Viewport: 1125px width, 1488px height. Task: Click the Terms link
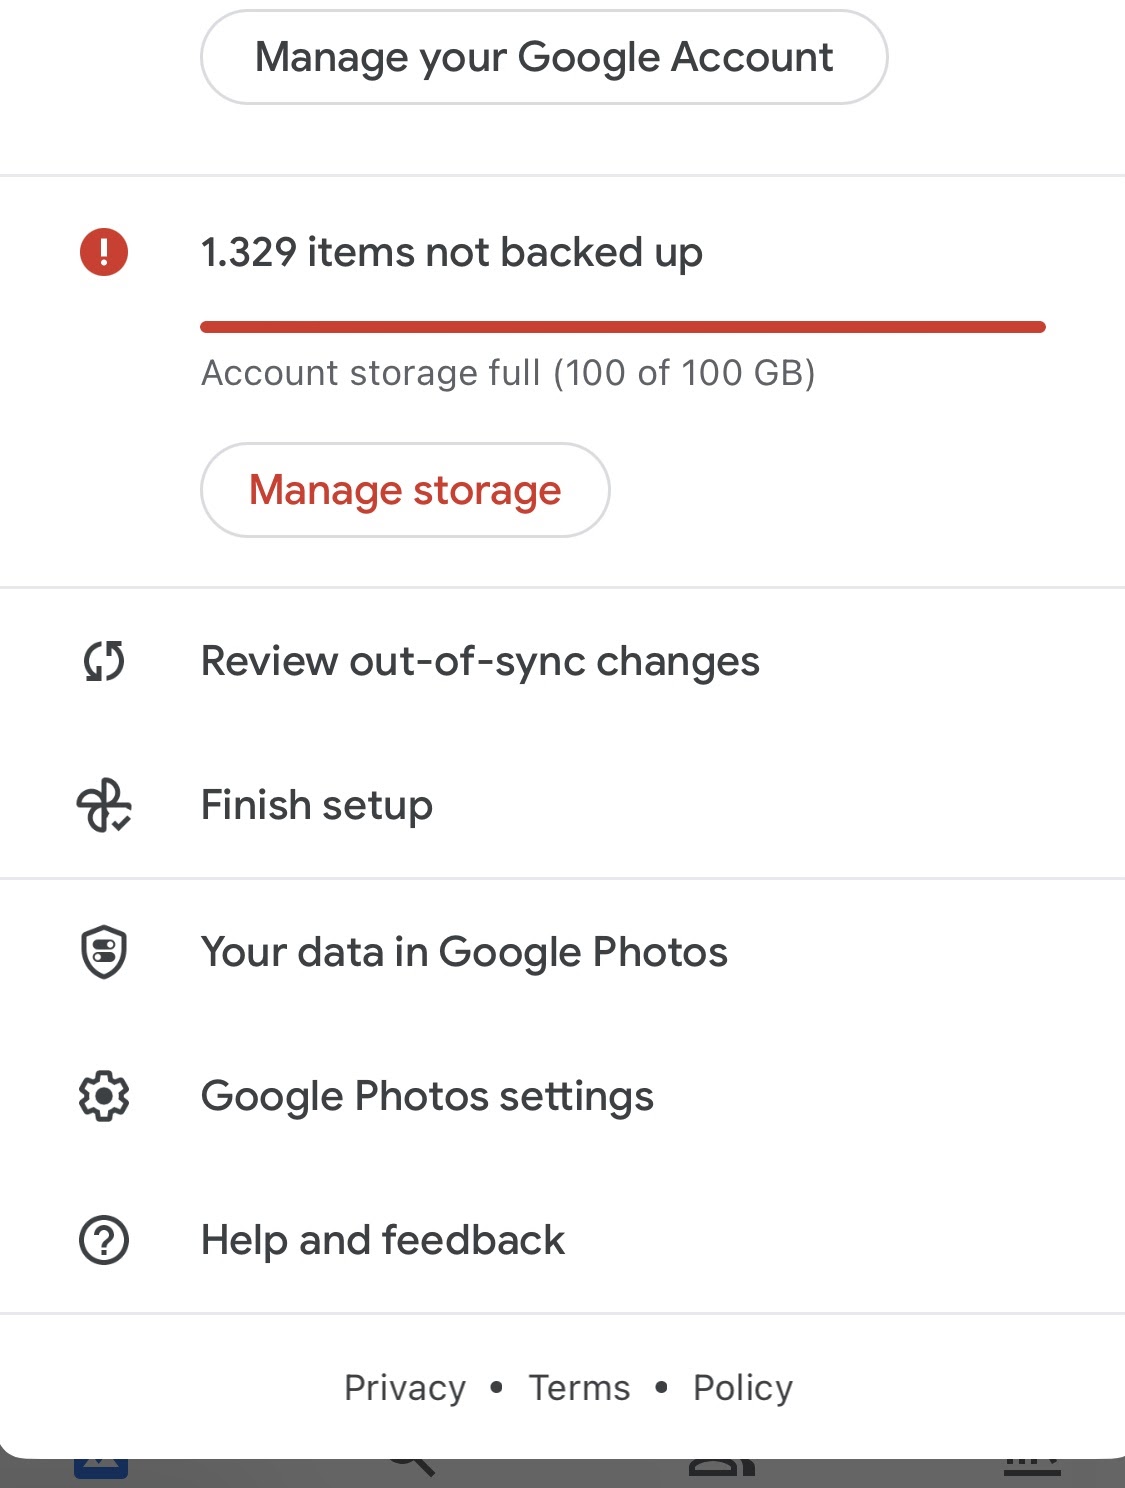(580, 1388)
